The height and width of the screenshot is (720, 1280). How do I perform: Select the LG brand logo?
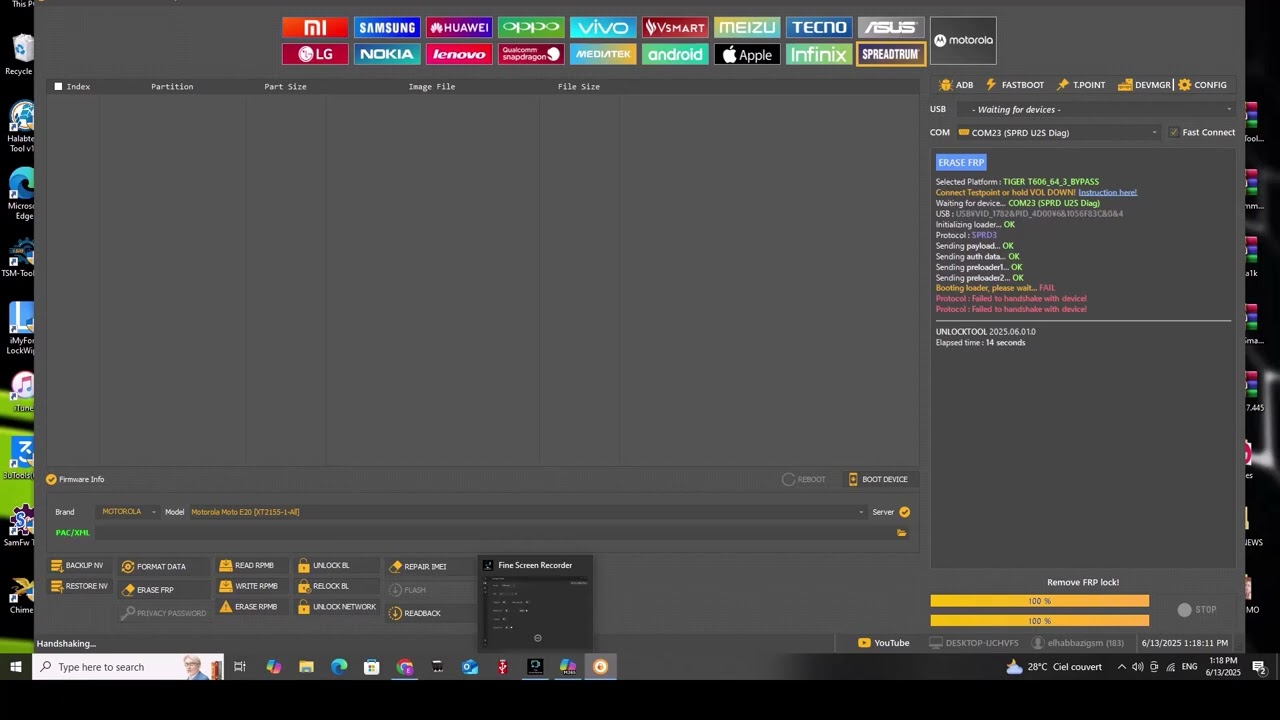[315, 54]
